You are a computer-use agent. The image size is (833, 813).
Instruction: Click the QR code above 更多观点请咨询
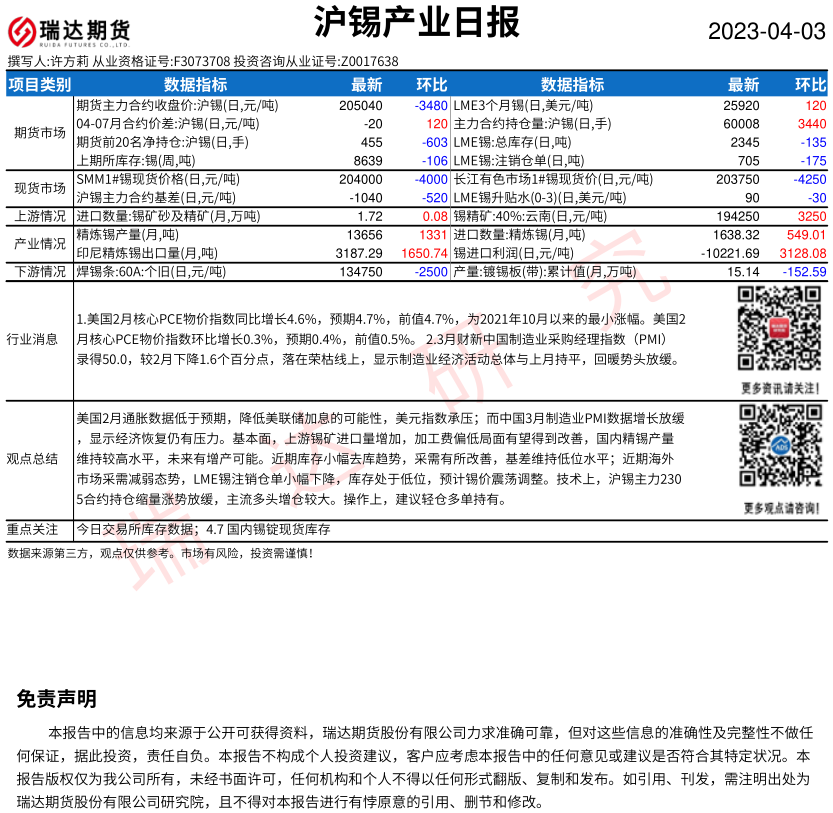pos(781,449)
